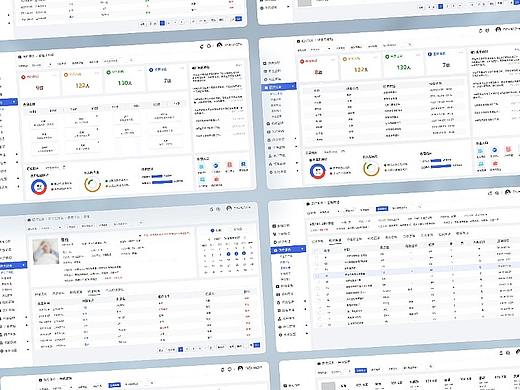This screenshot has width=520, height=390.
Task: Click red quick-action icon in card-grid dashboard top row
Action: click(x=229, y=165)
